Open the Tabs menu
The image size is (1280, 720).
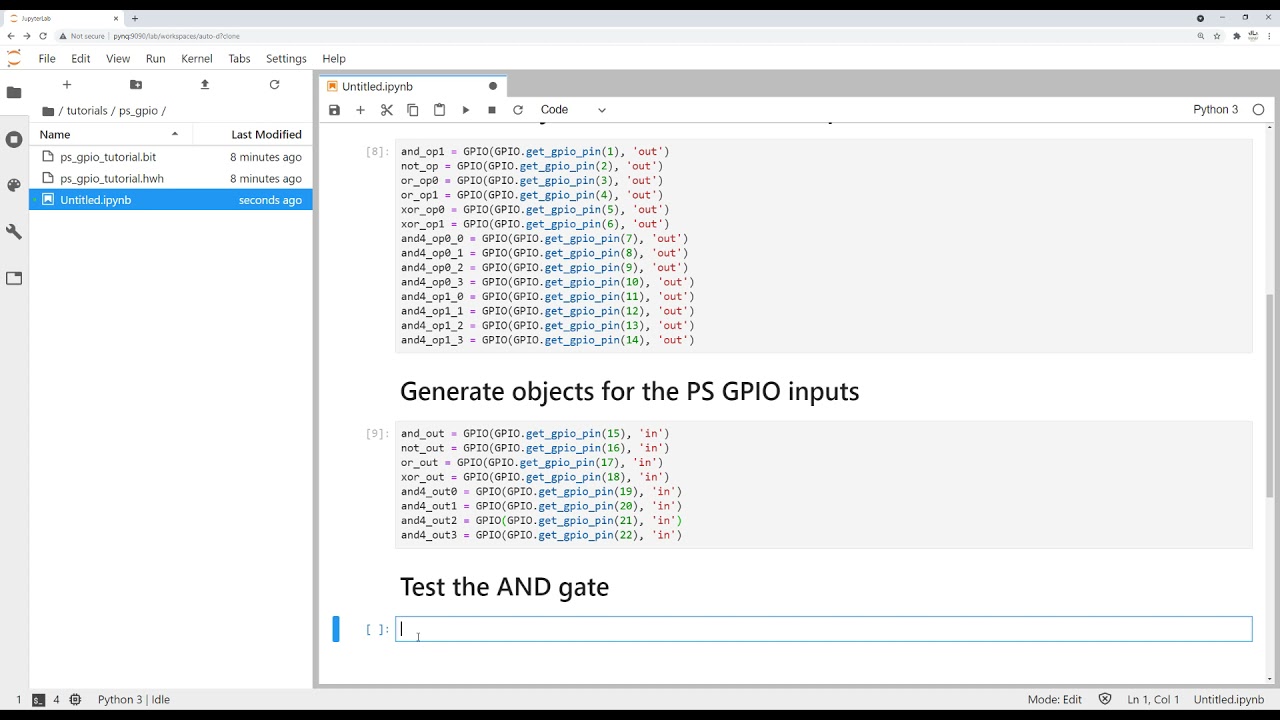(x=239, y=59)
